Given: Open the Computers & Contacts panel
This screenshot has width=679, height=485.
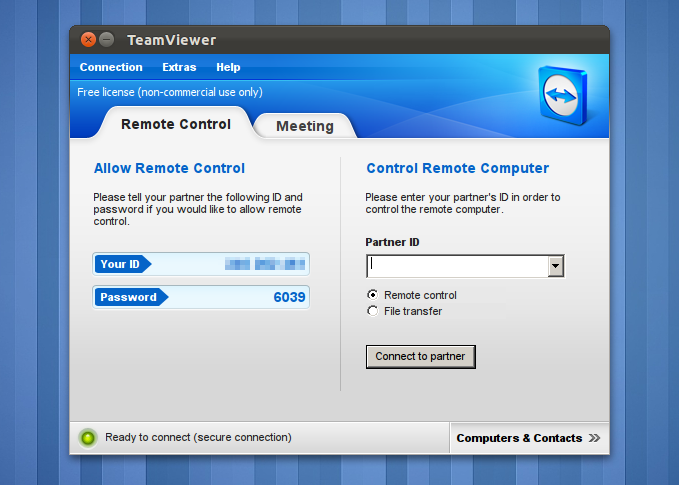Looking at the screenshot, I should 518,438.
